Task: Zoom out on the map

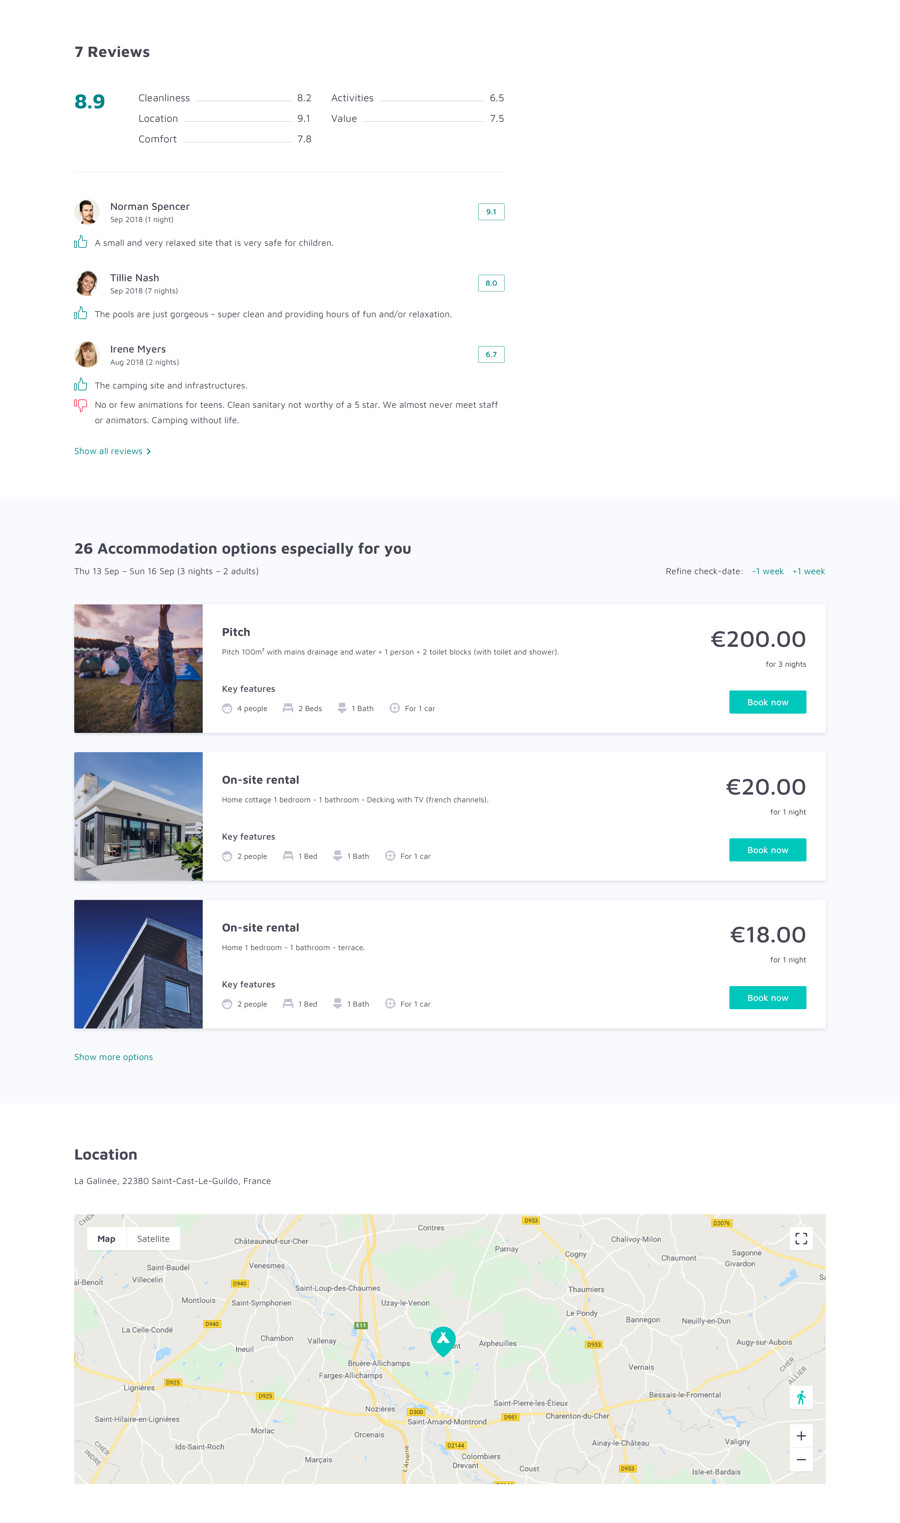Action: point(801,1460)
